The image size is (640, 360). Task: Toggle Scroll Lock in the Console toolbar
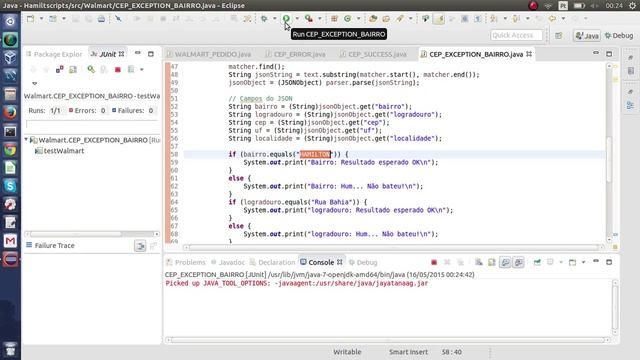pyautogui.click(x=492, y=262)
